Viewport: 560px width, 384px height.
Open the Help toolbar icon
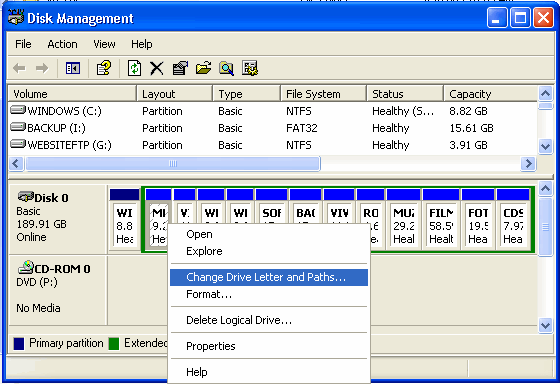tap(104, 68)
